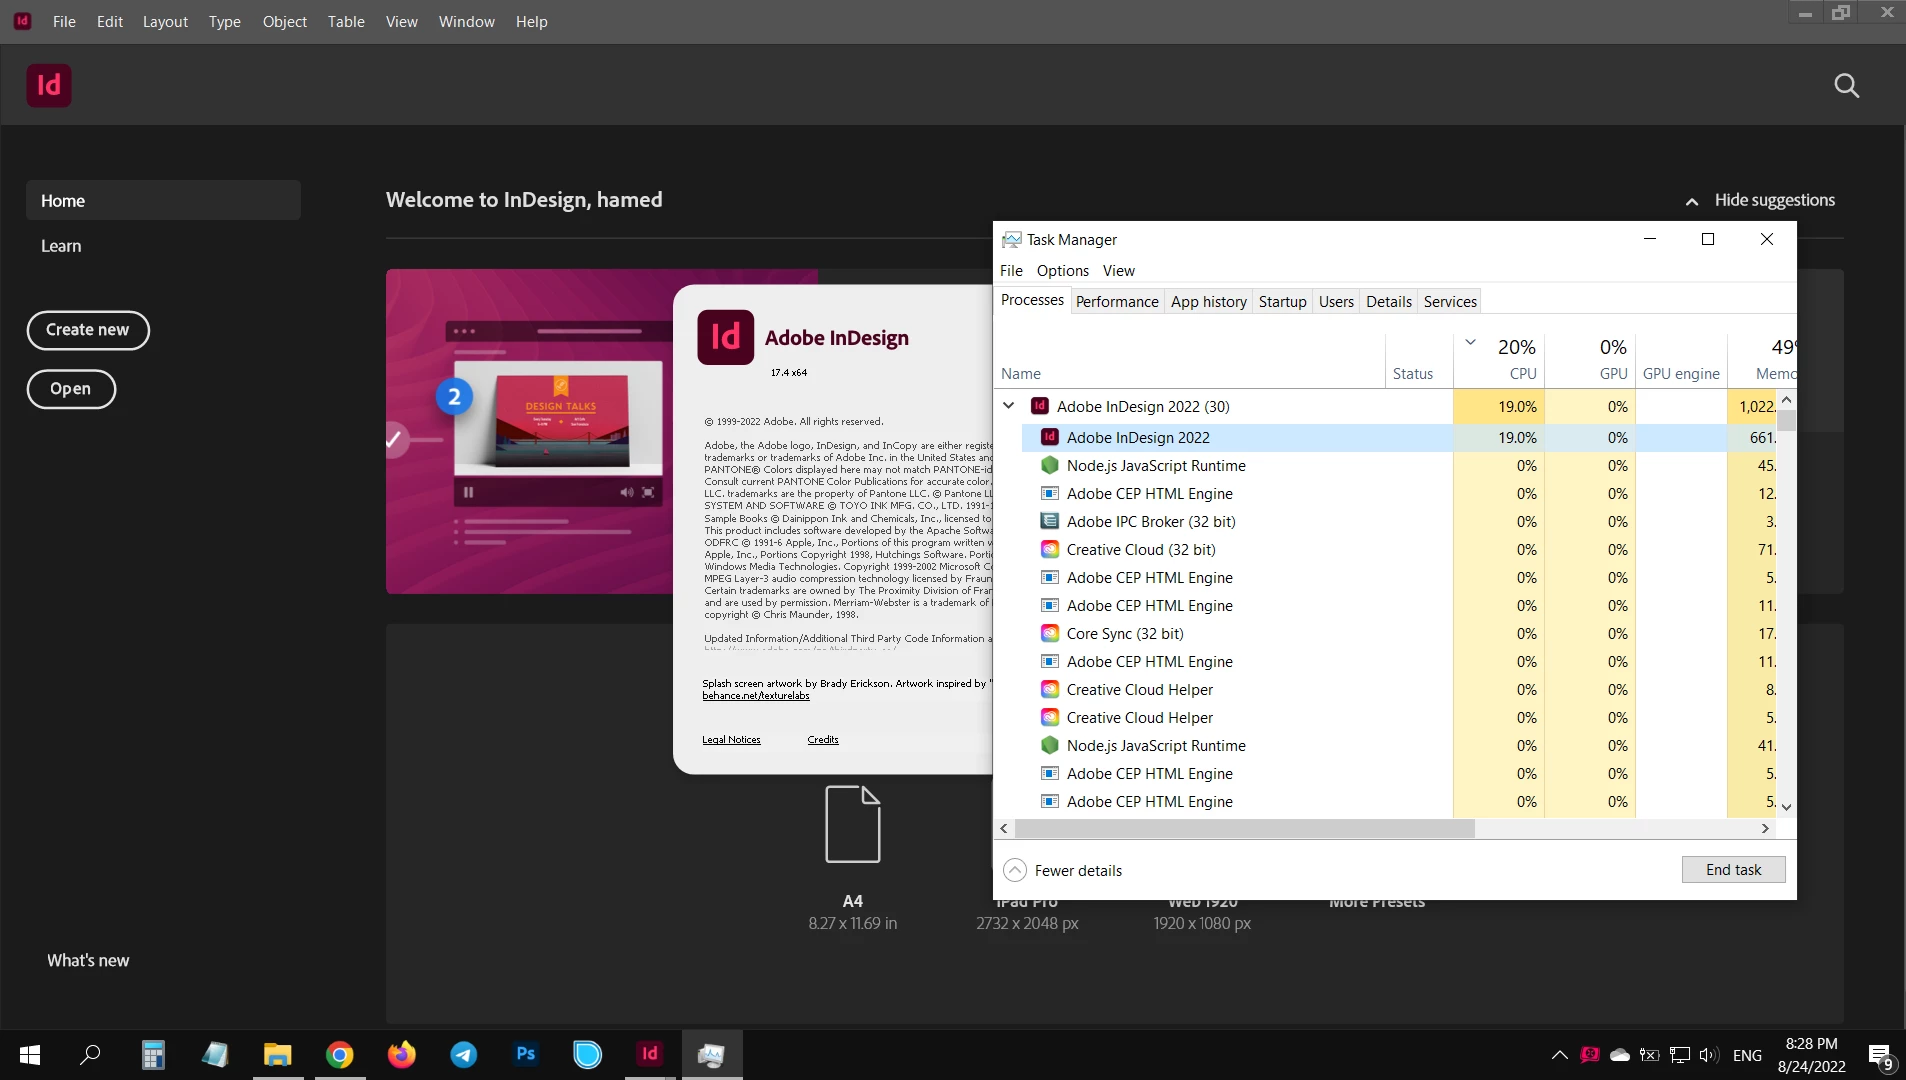Click the Adobe InDesign 2022 group icon

1040,406
